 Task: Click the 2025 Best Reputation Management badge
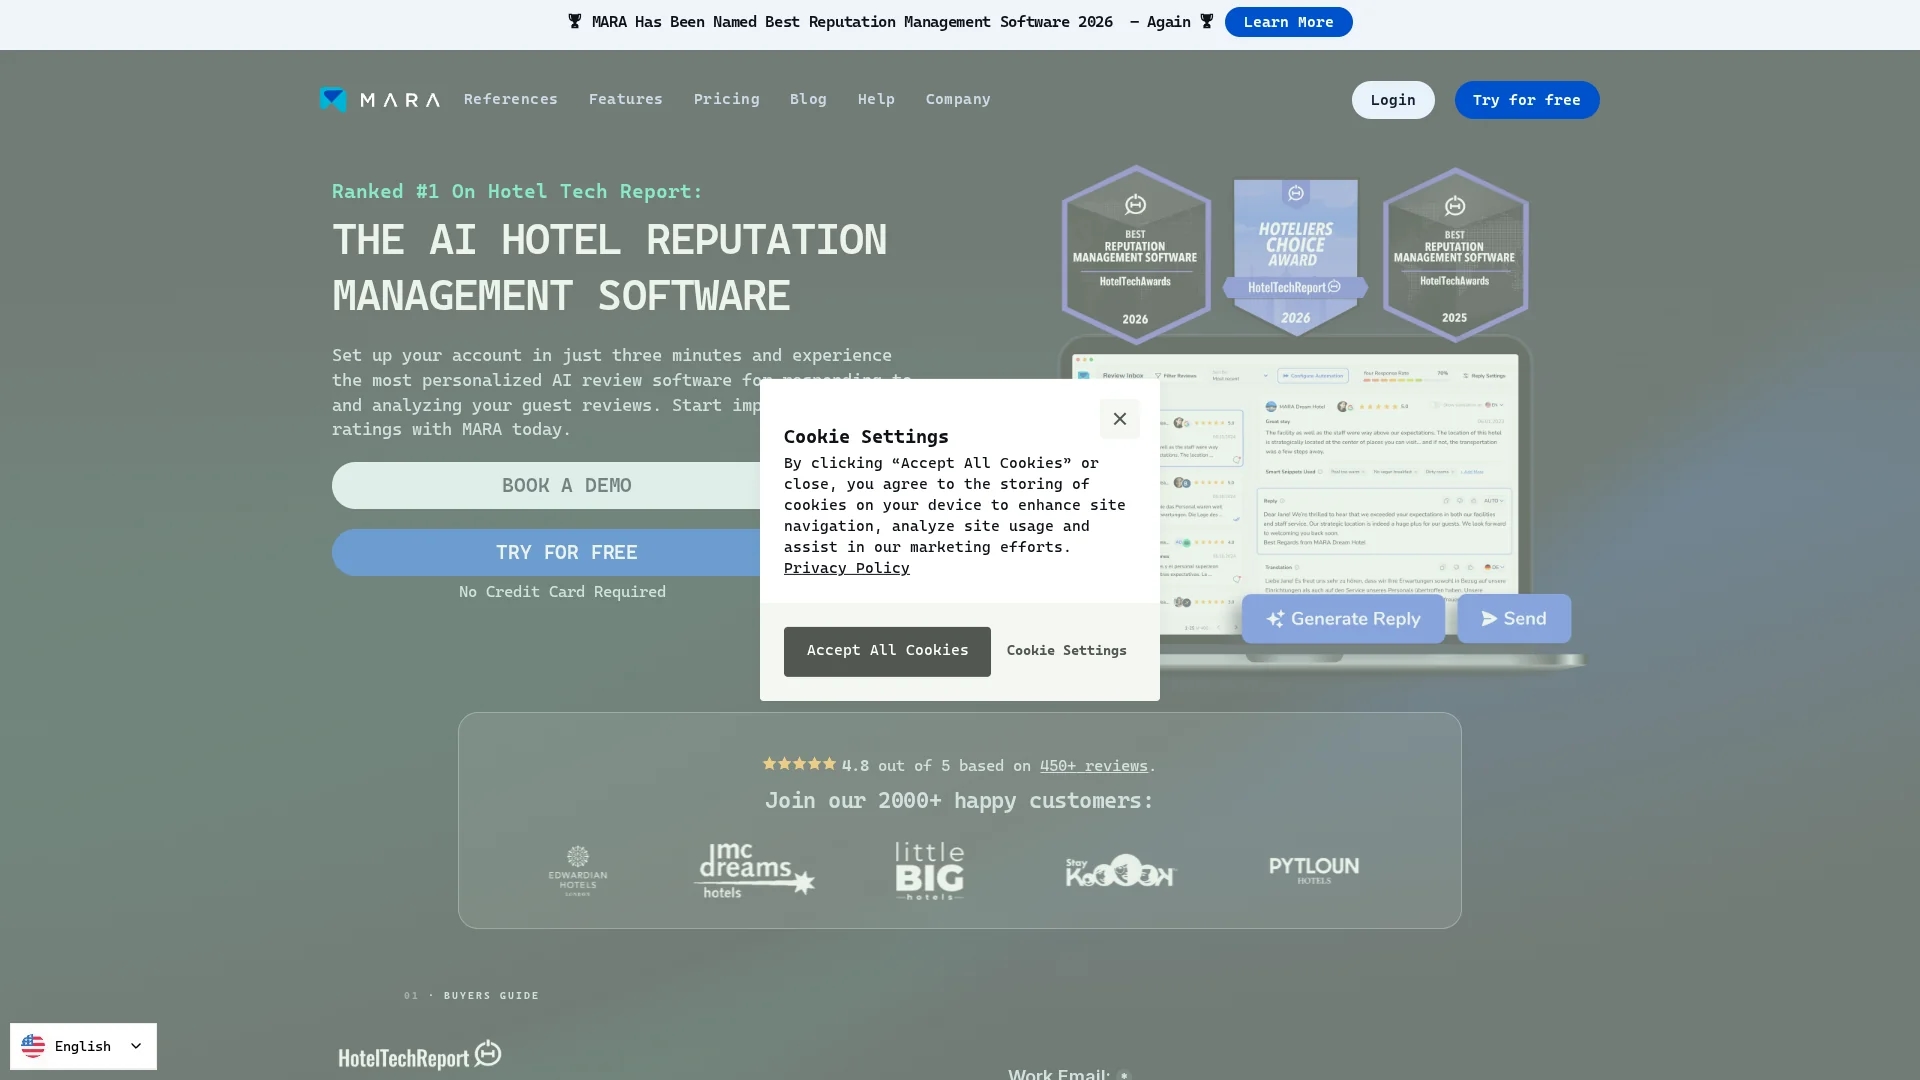click(1454, 255)
